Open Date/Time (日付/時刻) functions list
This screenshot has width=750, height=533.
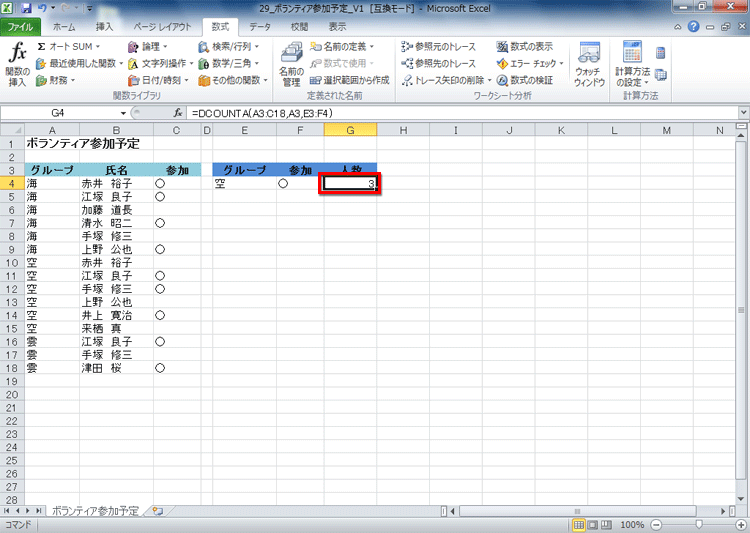158,80
